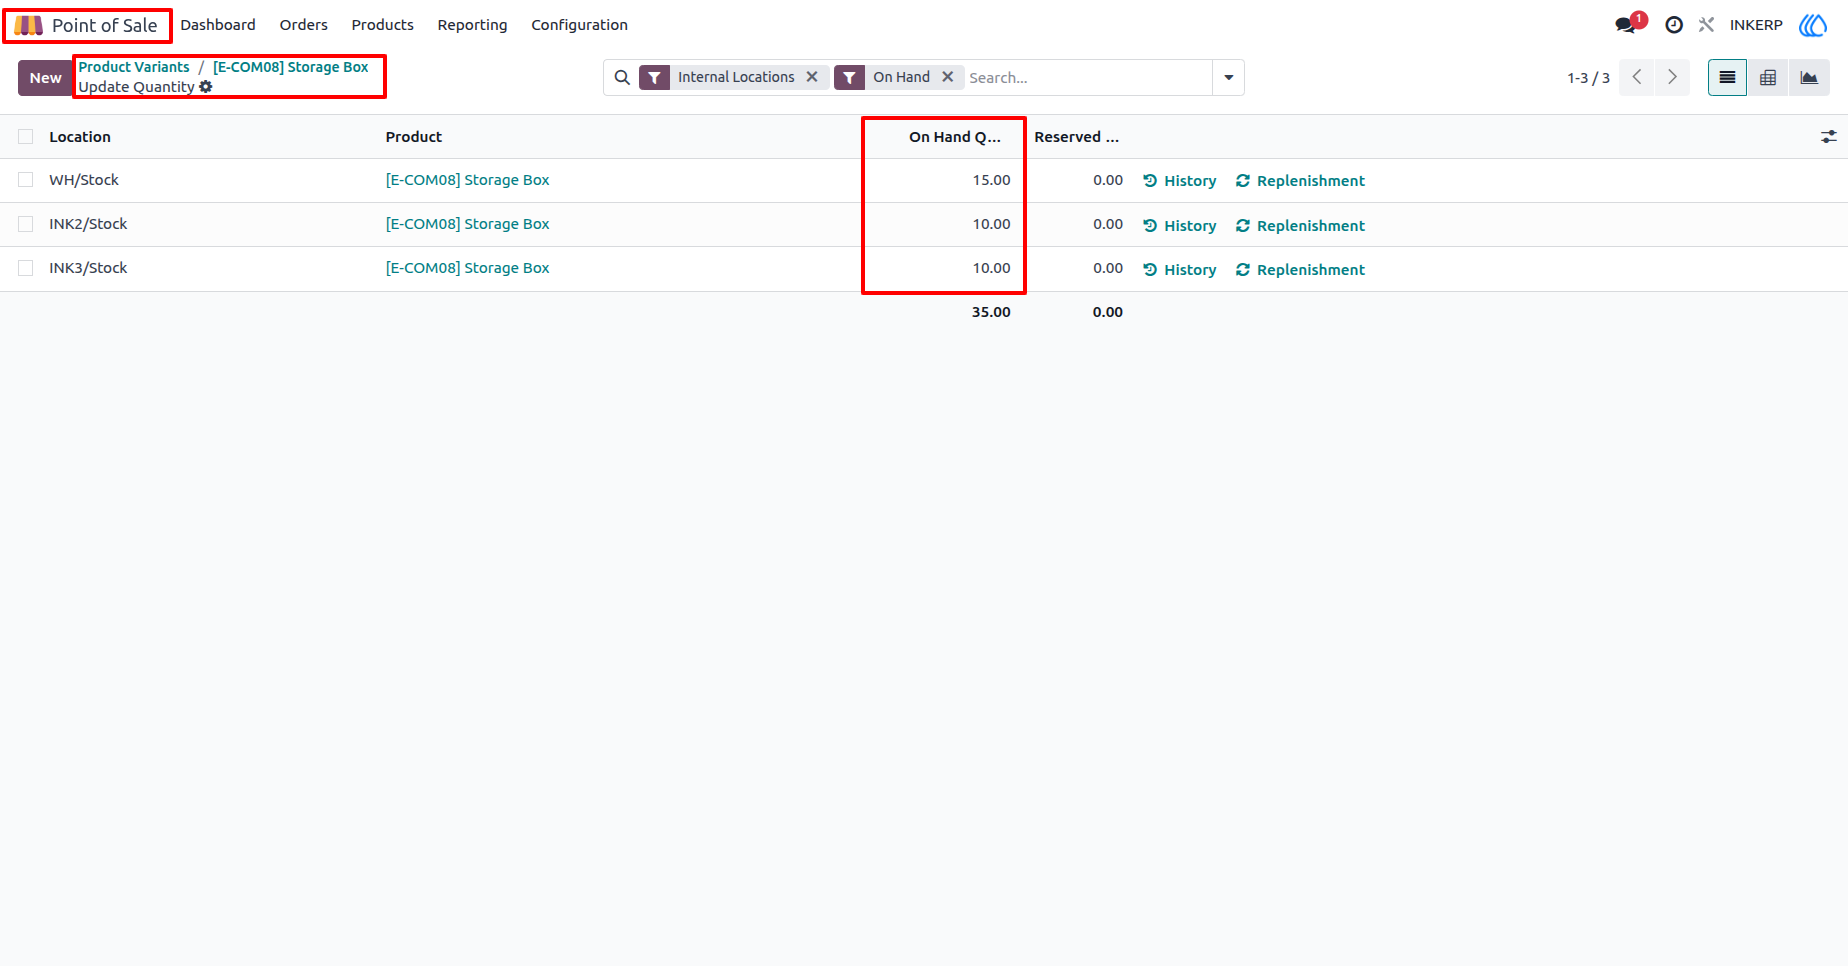The height and width of the screenshot is (966, 1848).
Task: Open product link in INK2/Stock row
Action: (468, 224)
